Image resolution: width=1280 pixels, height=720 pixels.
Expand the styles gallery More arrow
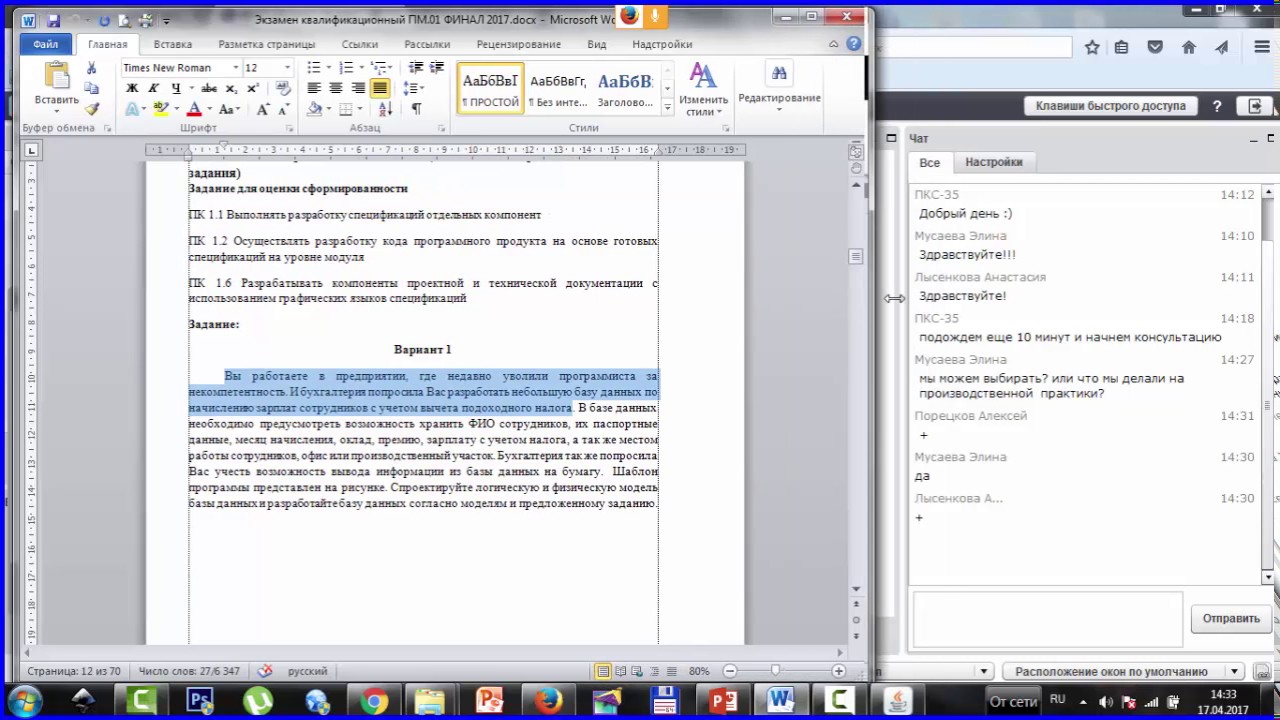click(667, 105)
